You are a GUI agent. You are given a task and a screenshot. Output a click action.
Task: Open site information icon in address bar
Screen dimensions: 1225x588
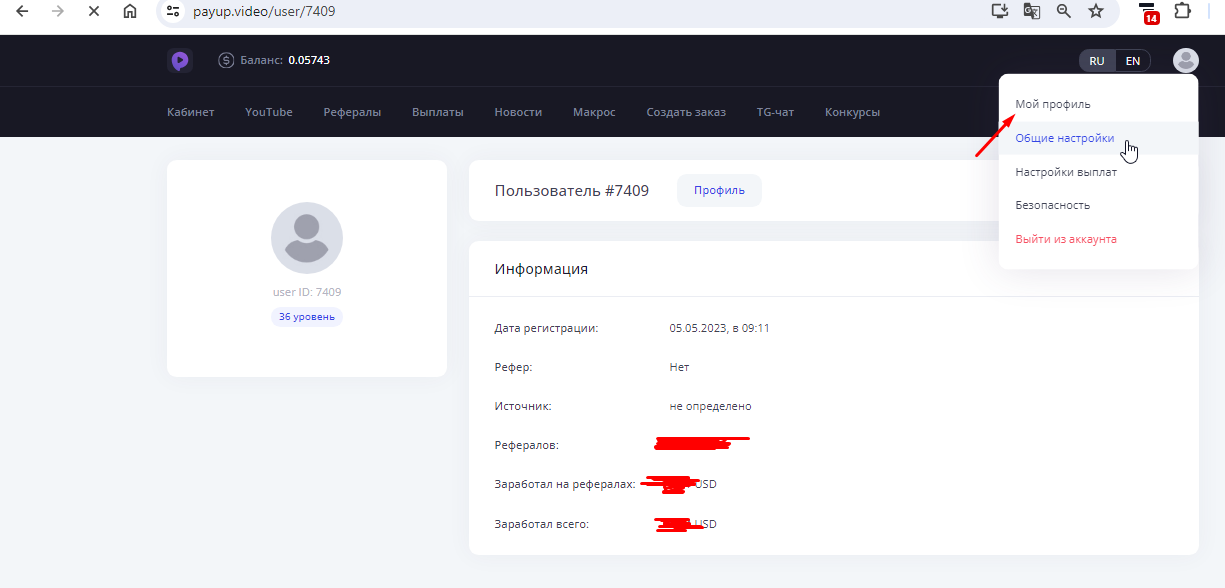[174, 11]
